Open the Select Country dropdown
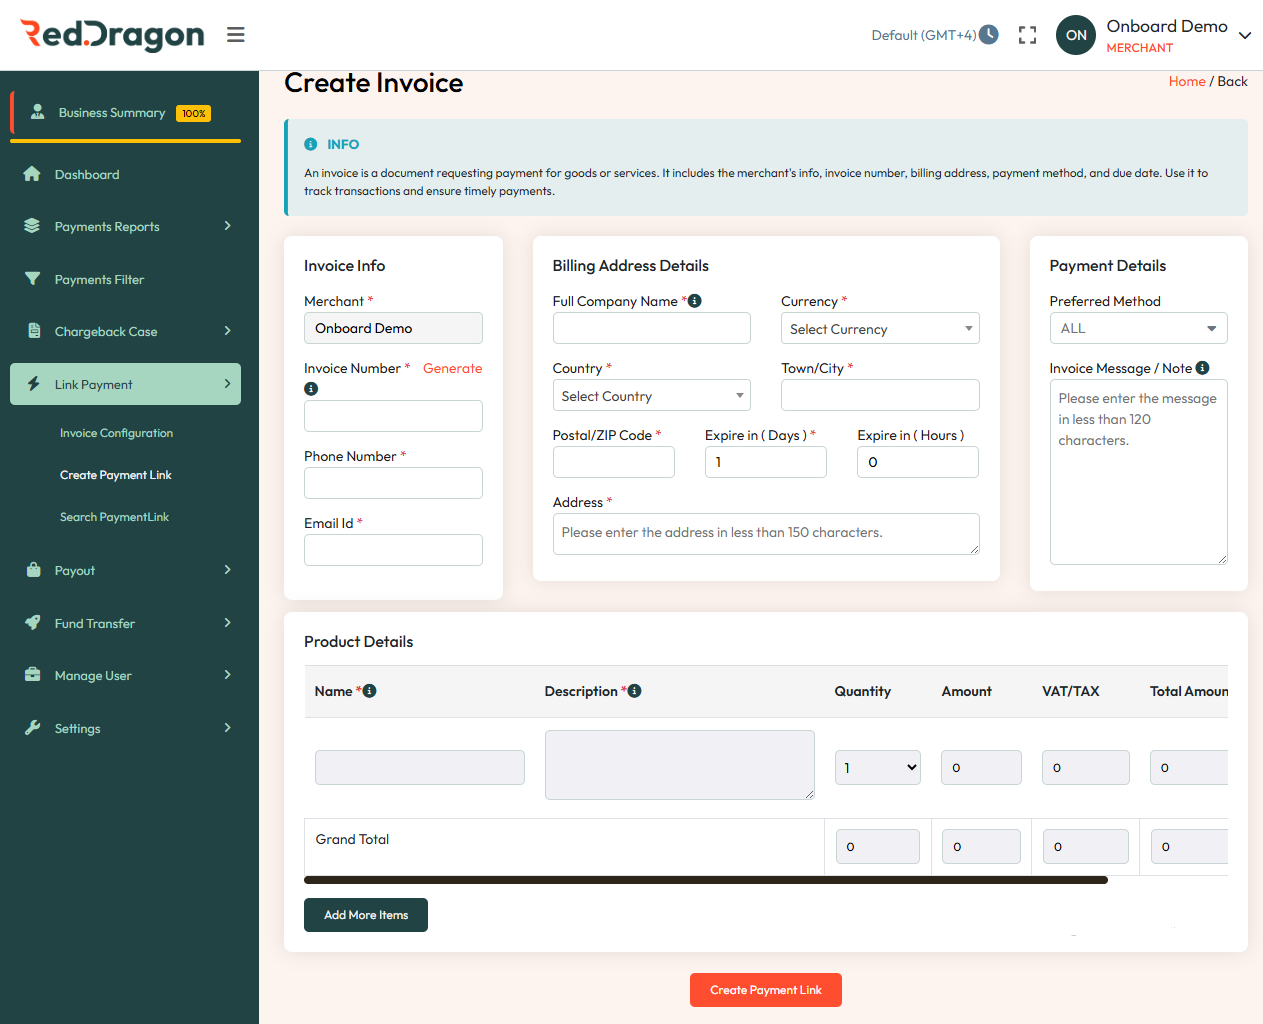1263x1024 pixels. coord(651,395)
